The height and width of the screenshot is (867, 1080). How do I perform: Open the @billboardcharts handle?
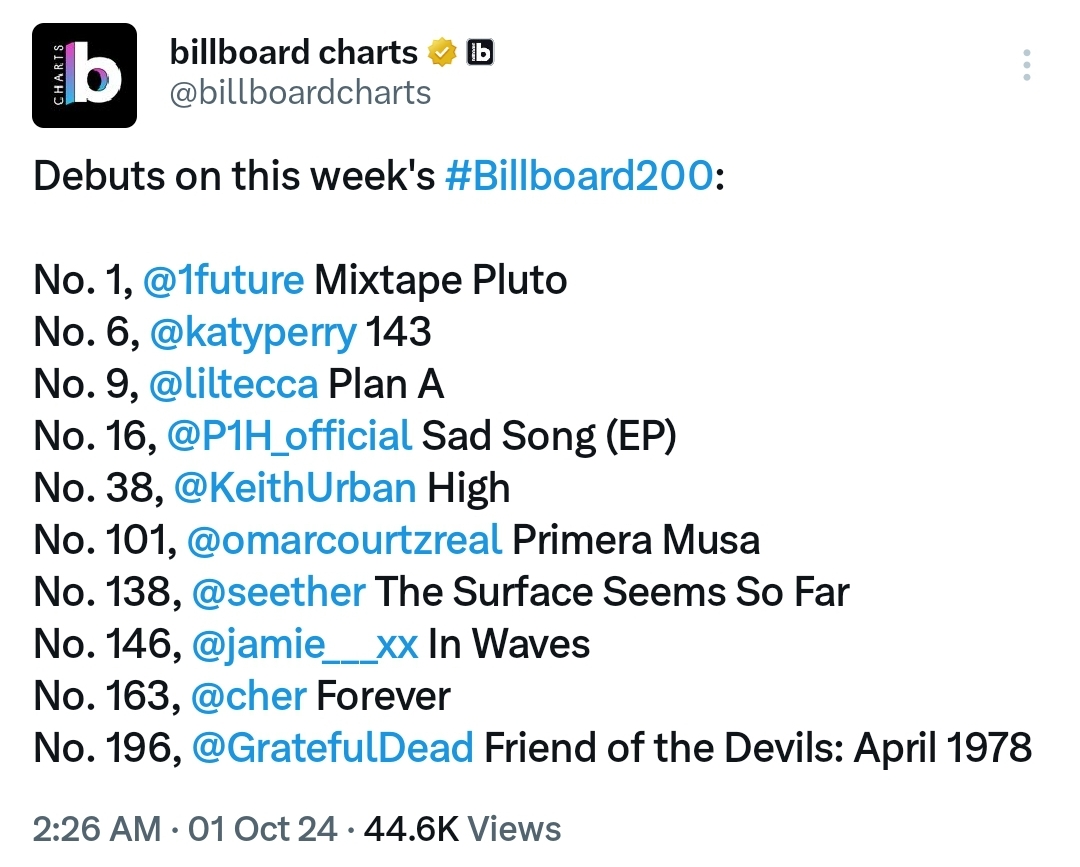(300, 92)
